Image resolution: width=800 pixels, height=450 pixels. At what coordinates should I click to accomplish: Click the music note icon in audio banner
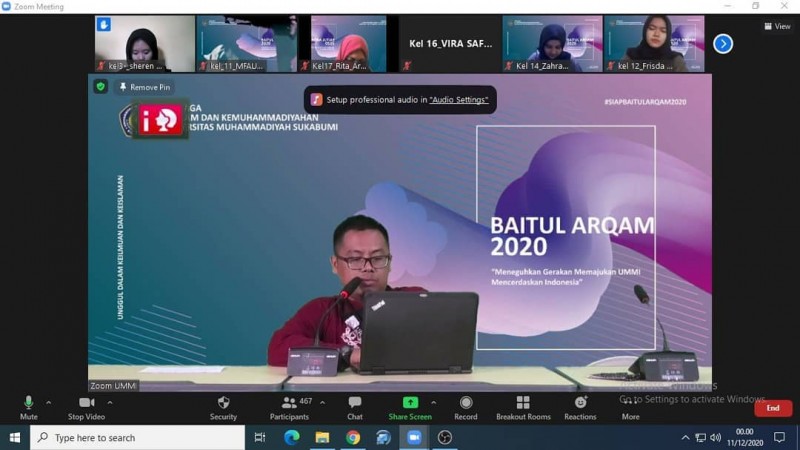pos(316,99)
